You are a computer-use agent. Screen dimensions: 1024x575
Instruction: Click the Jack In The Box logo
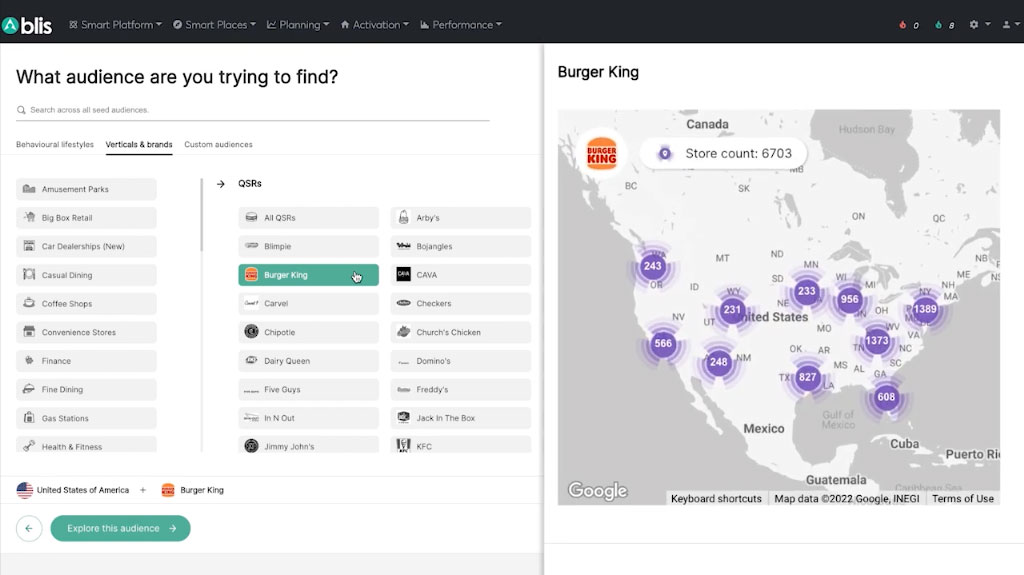[404, 417]
